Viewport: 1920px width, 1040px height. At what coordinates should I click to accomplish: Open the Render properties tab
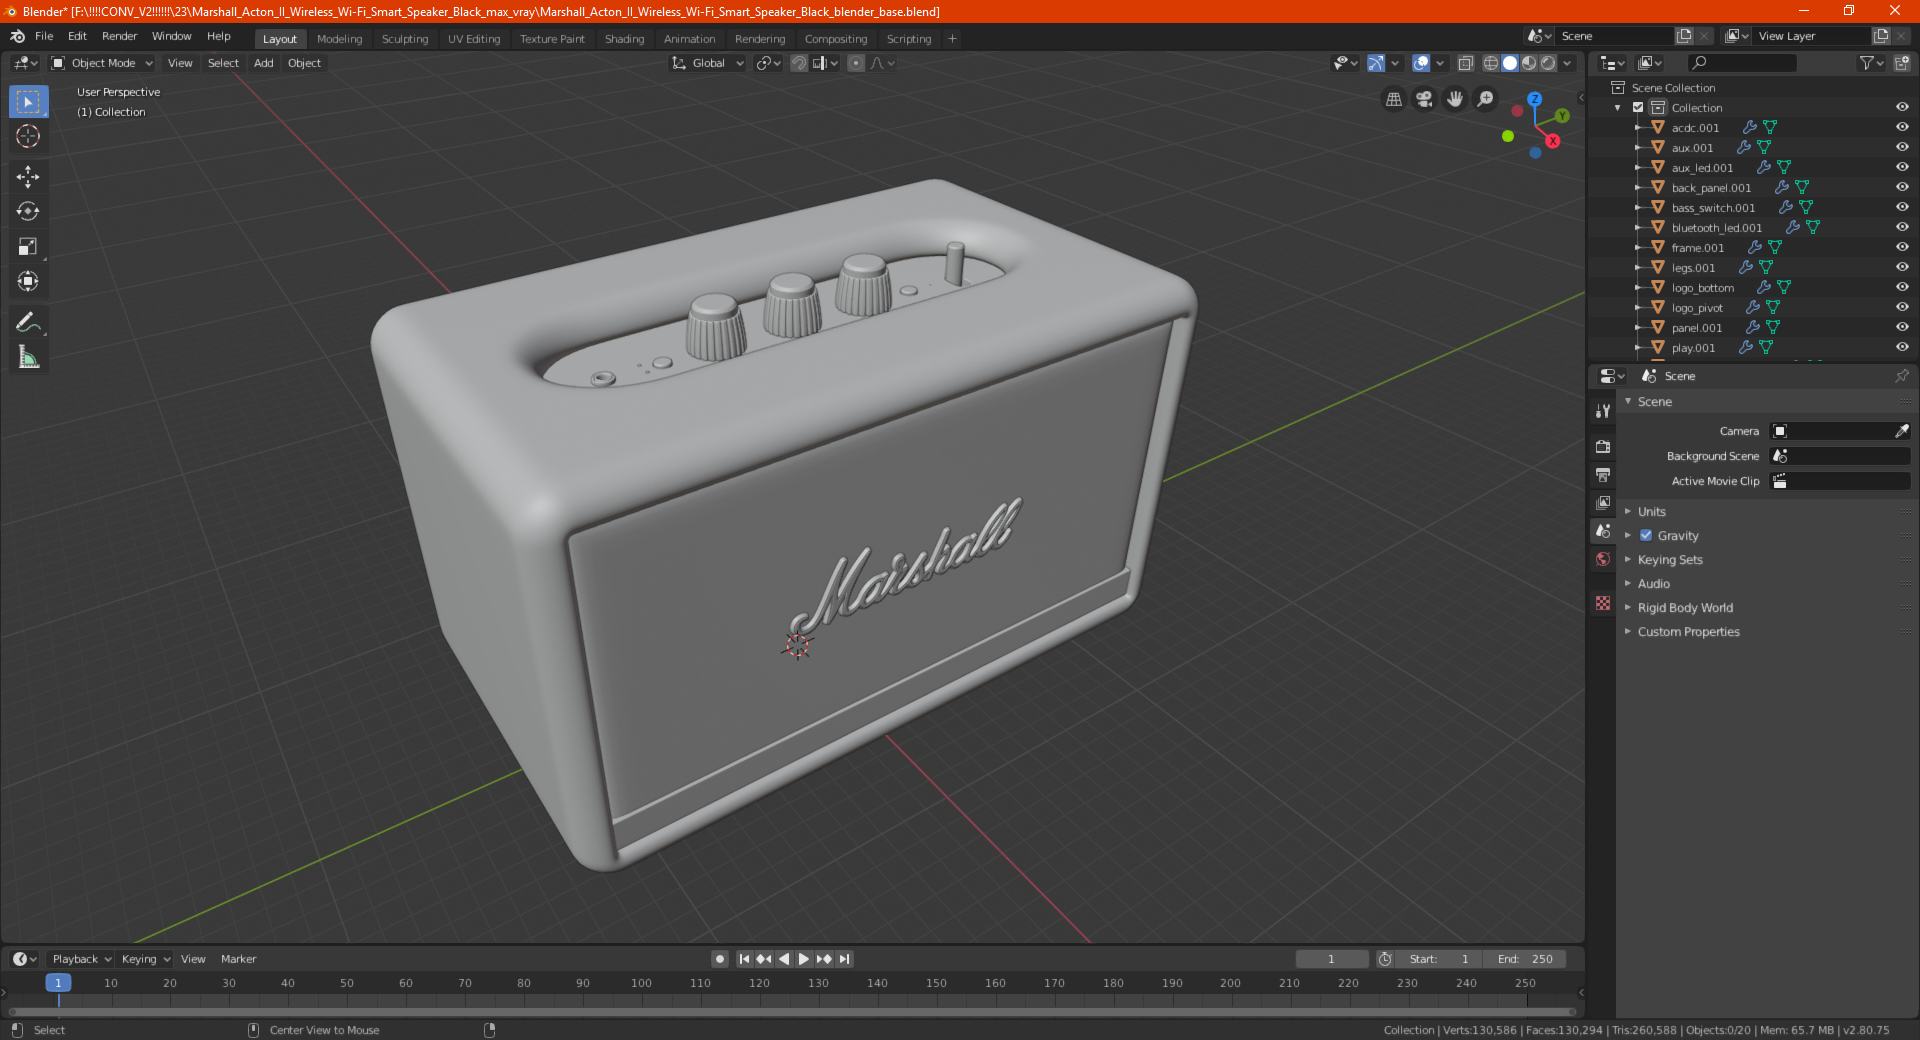click(x=1603, y=446)
